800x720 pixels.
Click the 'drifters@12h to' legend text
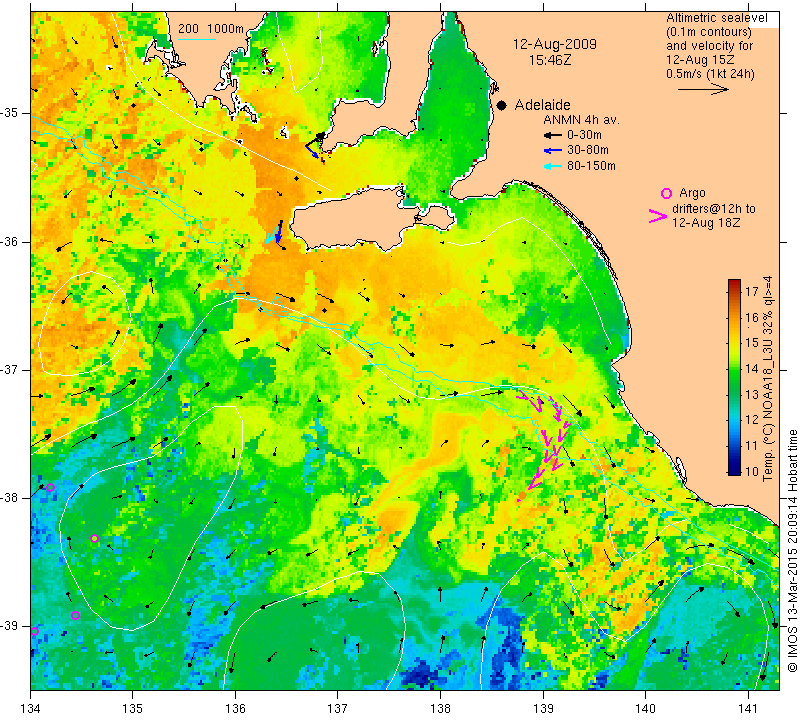[x=714, y=209]
